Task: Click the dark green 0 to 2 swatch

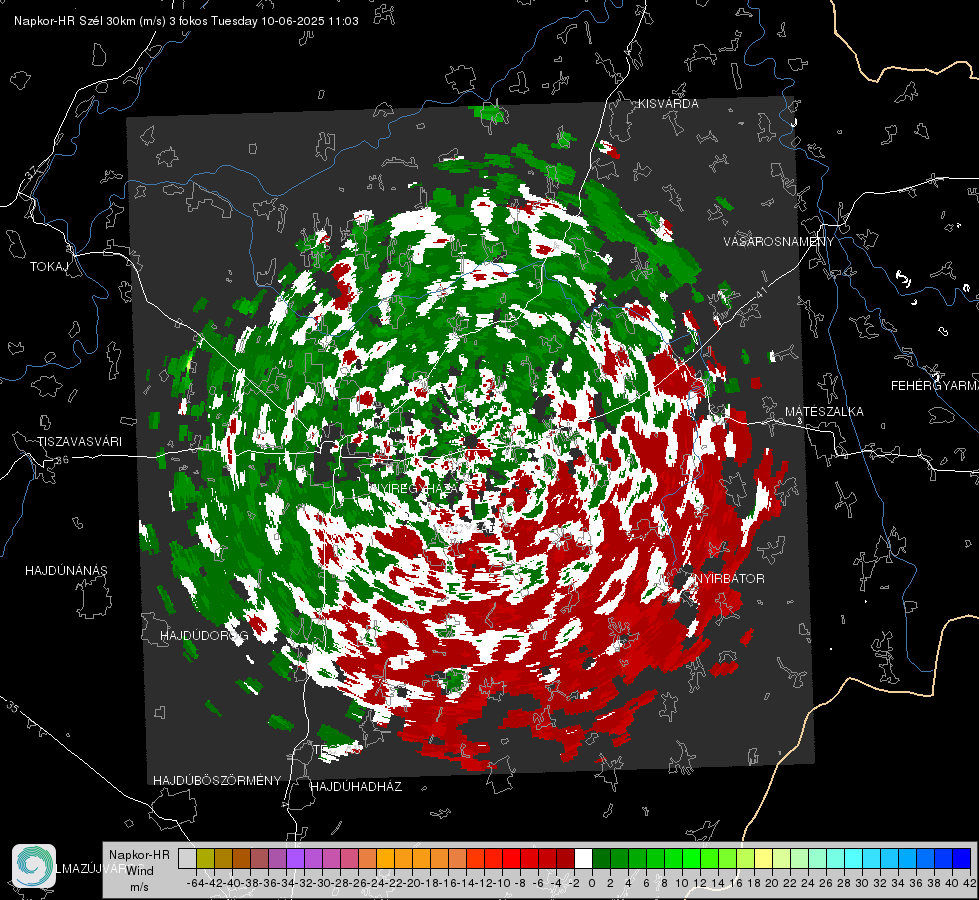Action: (601, 858)
